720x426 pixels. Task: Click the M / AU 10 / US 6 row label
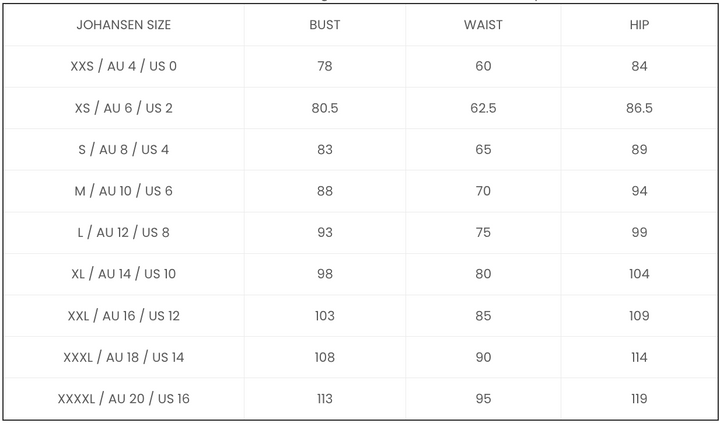pos(124,191)
